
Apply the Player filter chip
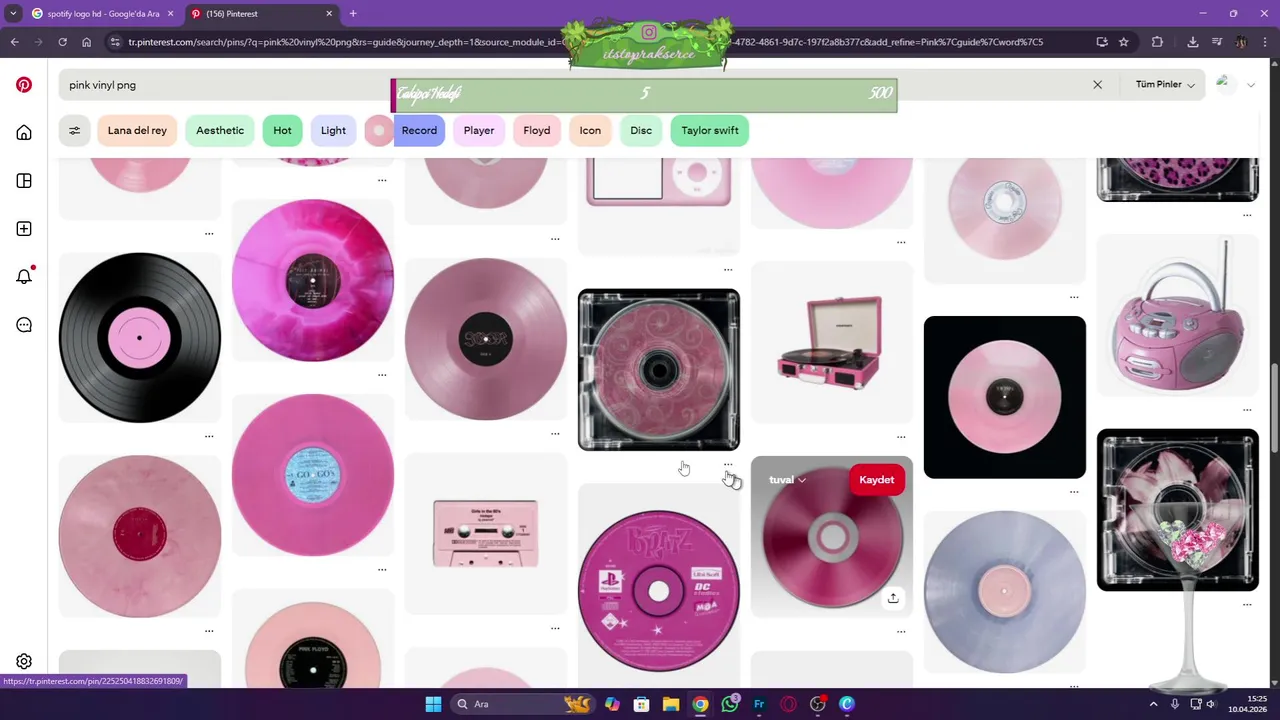[479, 130]
